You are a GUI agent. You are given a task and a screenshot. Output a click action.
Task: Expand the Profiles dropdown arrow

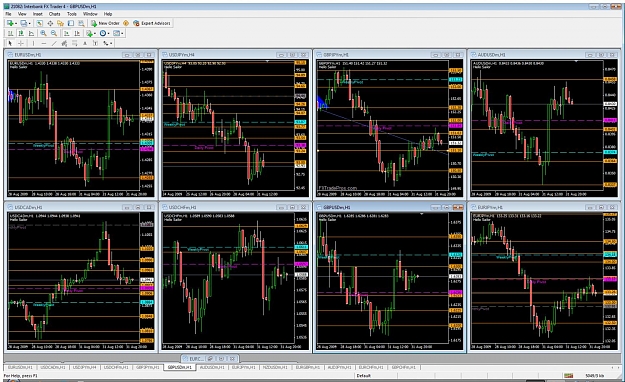click(x=29, y=24)
